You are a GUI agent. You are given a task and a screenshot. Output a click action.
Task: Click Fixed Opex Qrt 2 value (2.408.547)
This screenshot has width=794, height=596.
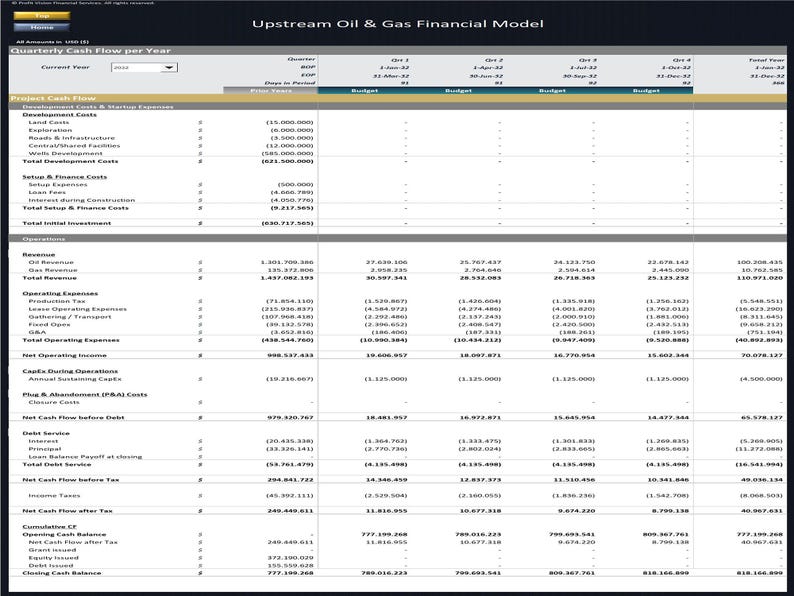480,325
